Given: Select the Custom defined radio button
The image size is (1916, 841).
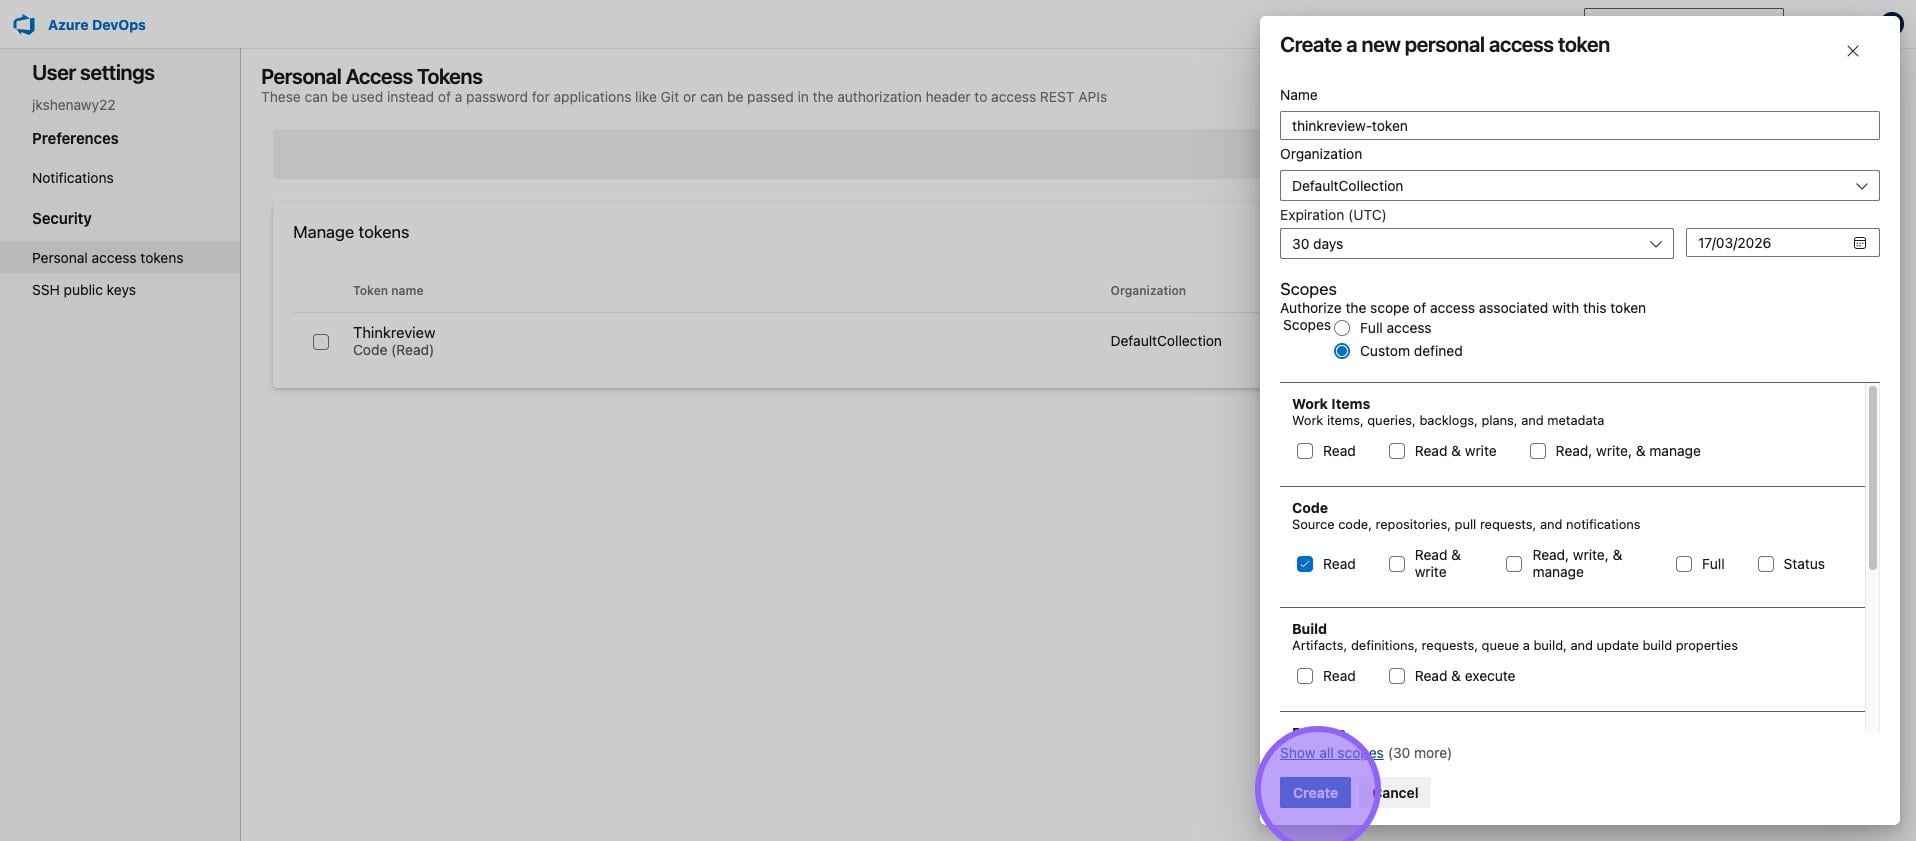Looking at the screenshot, I should click(x=1342, y=351).
